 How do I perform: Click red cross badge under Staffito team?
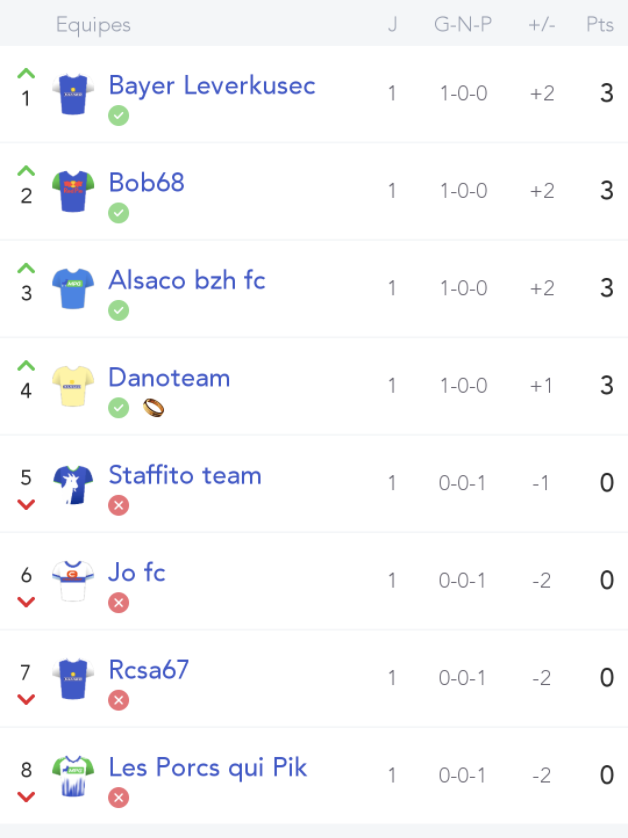point(119,505)
